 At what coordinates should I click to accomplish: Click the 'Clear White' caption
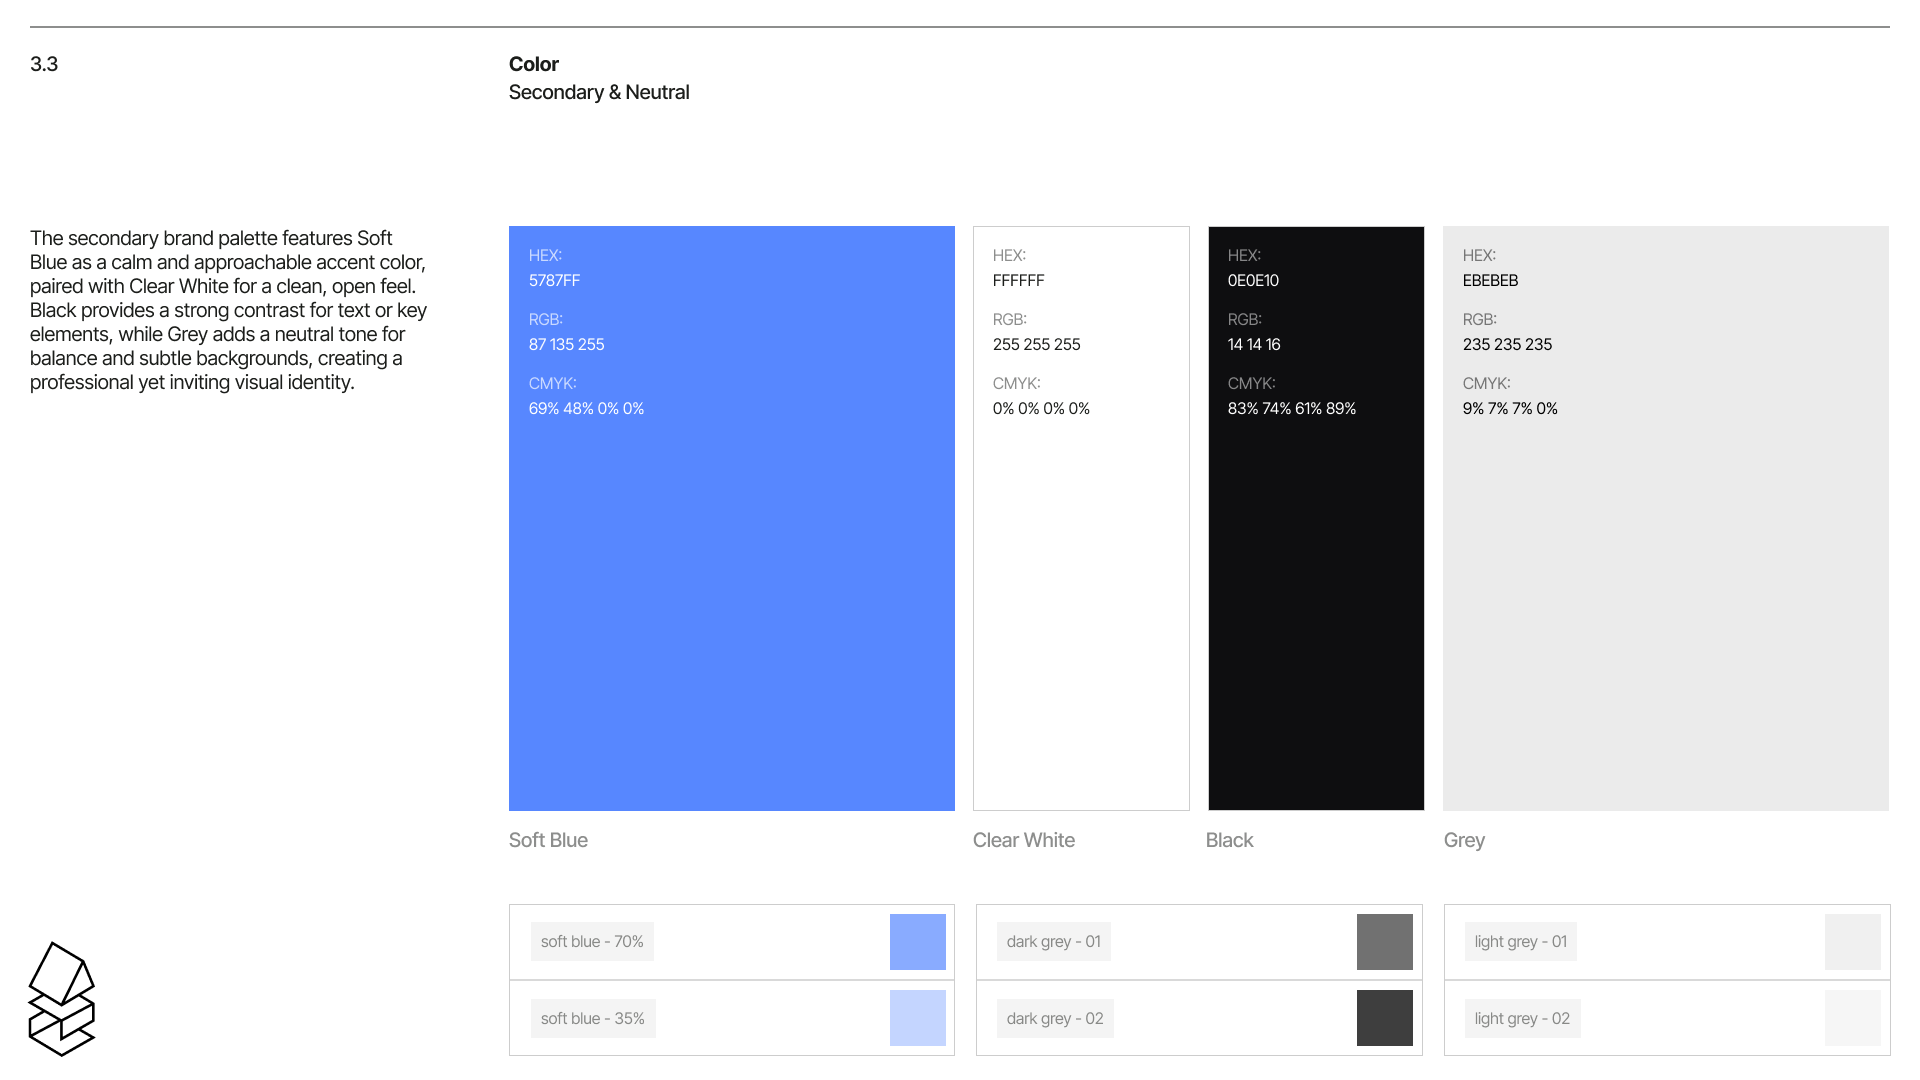[1024, 841]
